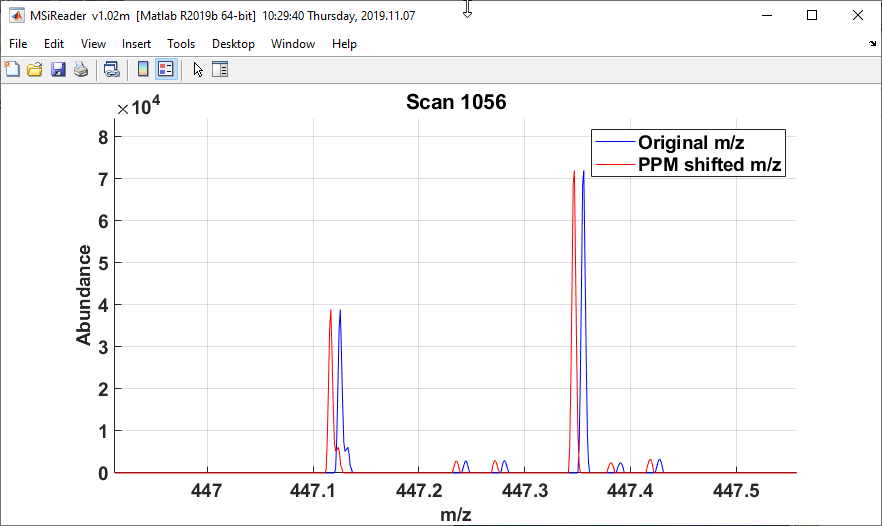Open the File menu

click(x=18, y=44)
